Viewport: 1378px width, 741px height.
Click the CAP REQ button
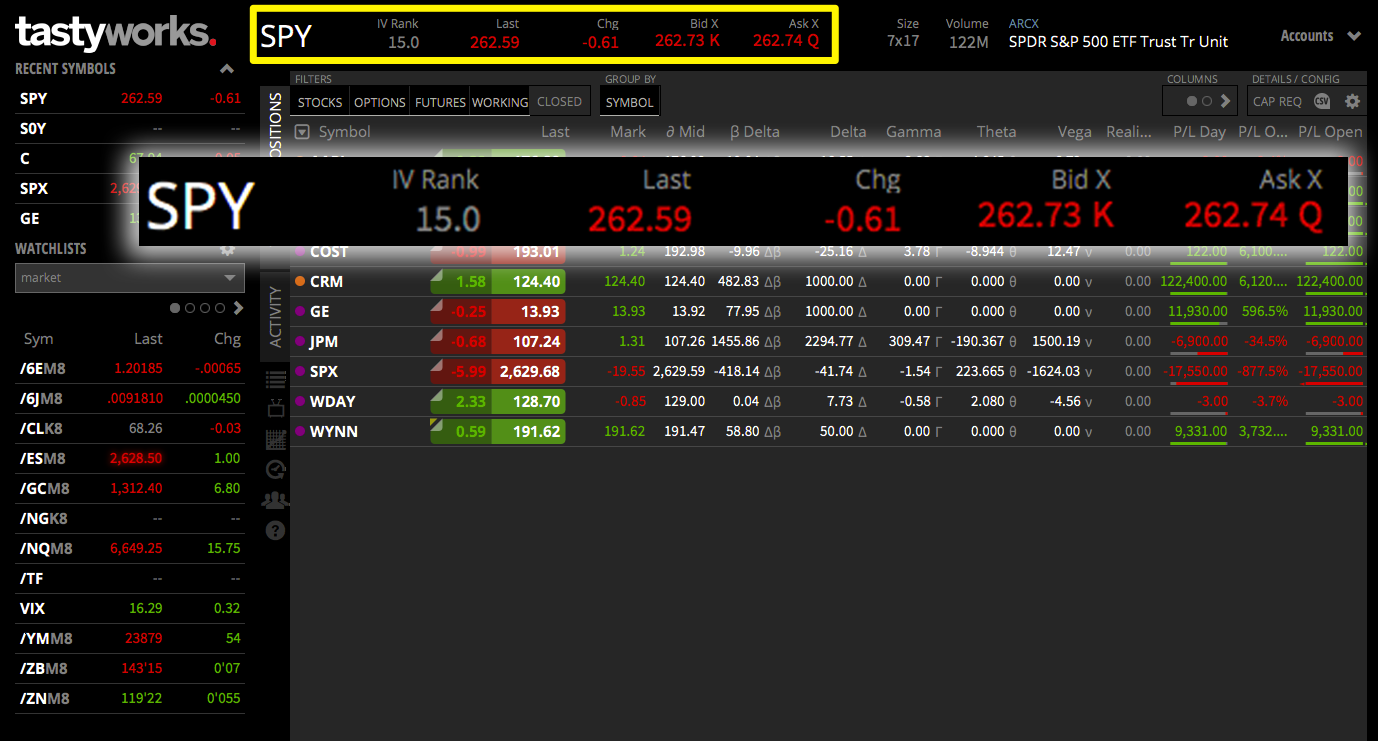click(x=1277, y=100)
